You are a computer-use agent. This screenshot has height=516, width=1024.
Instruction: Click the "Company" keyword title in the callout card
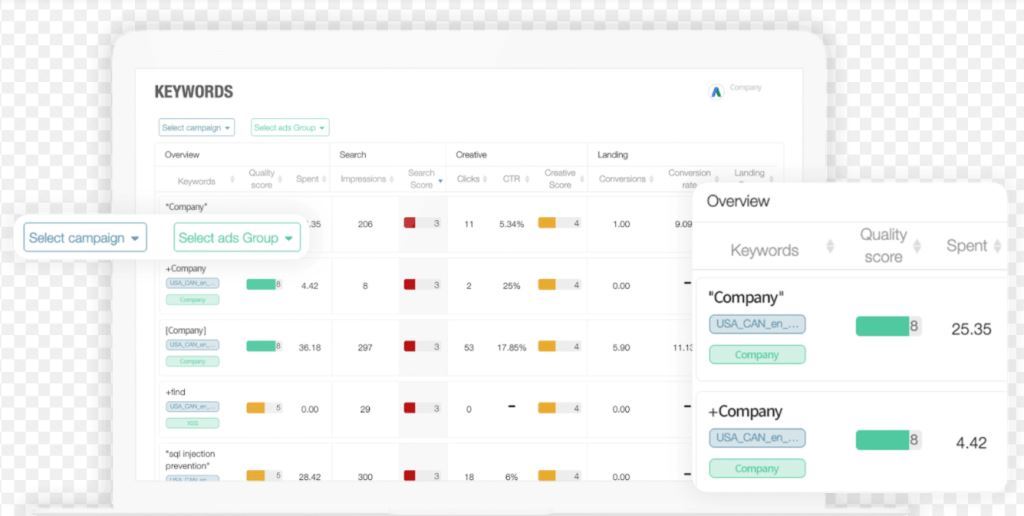point(746,297)
